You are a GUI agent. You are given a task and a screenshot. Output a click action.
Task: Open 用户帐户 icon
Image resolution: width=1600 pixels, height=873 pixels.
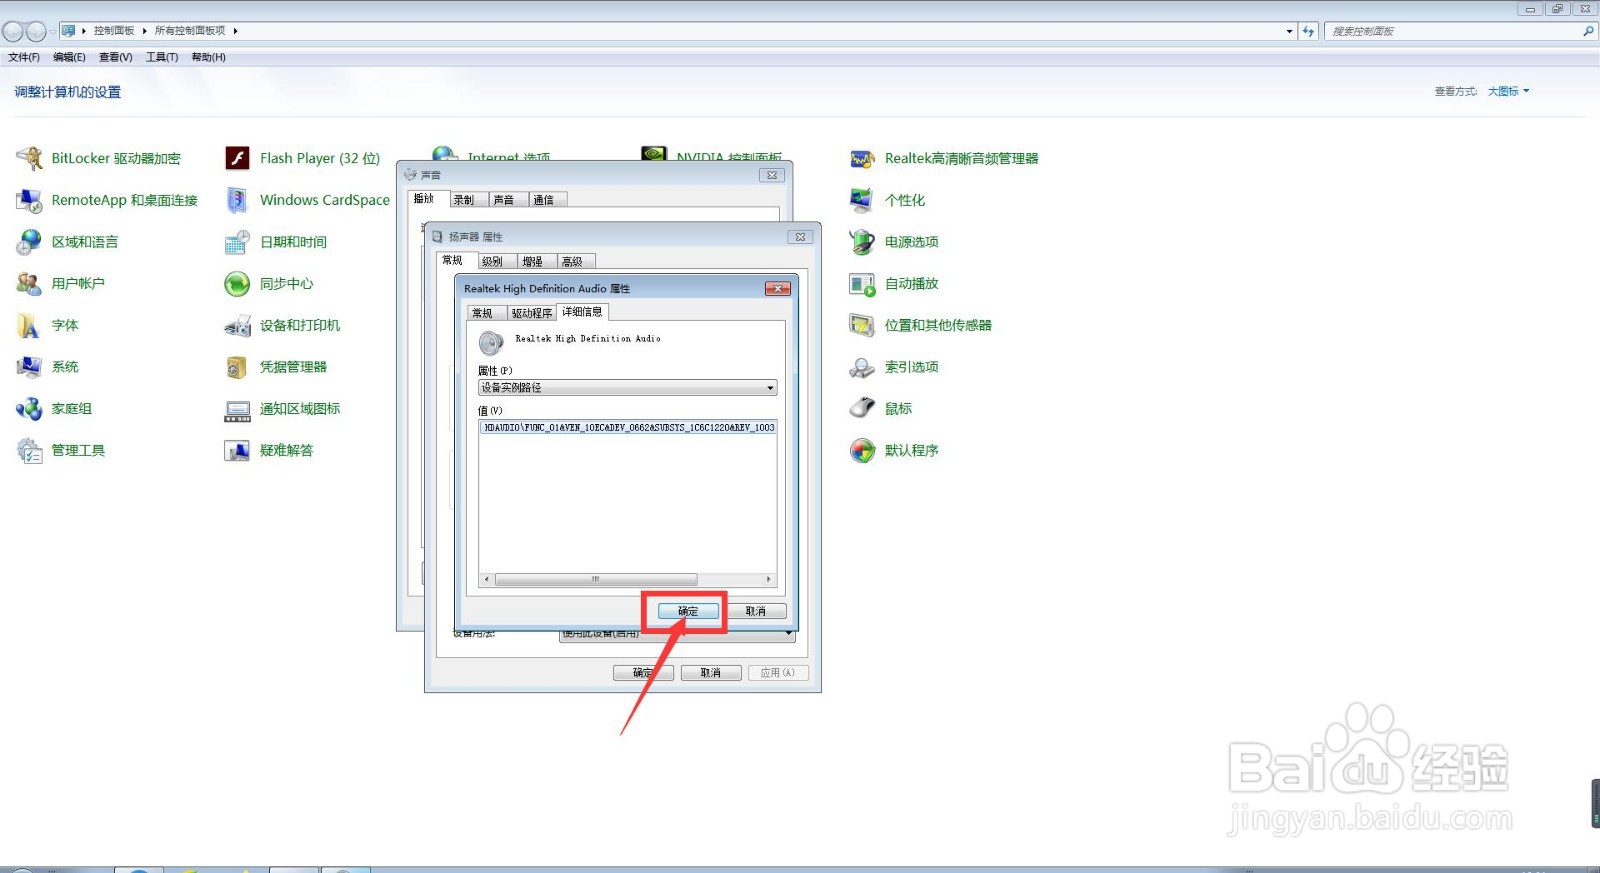pyautogui.click(x=29, y=284)
